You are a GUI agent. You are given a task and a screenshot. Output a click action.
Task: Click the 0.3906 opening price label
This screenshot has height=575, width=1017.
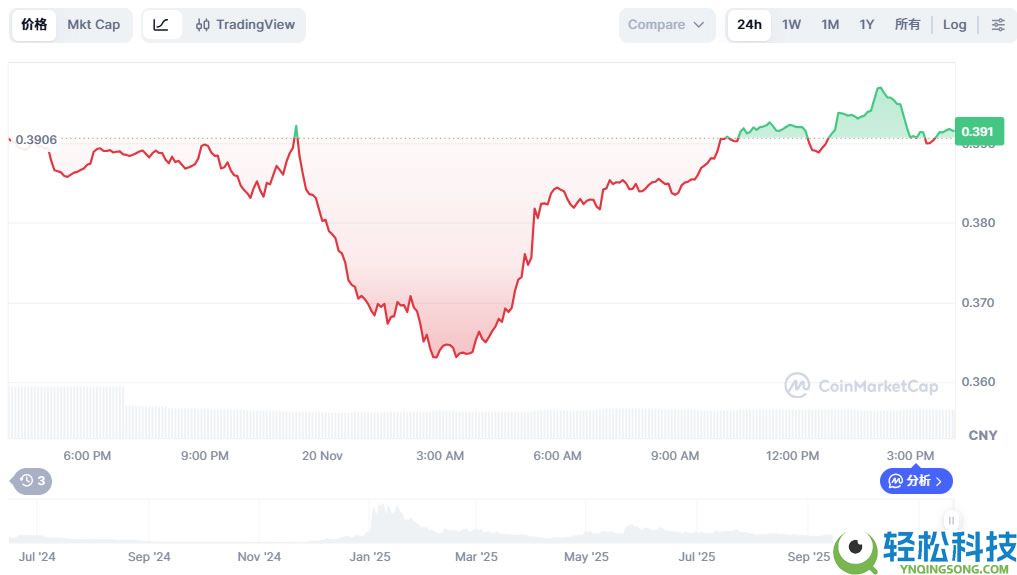[x=36, y=140]
